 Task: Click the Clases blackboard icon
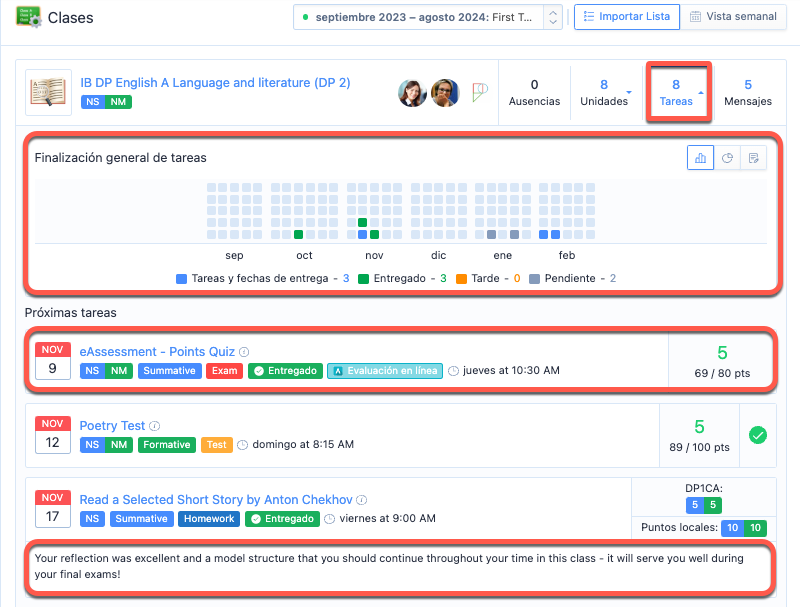(29, 17)
